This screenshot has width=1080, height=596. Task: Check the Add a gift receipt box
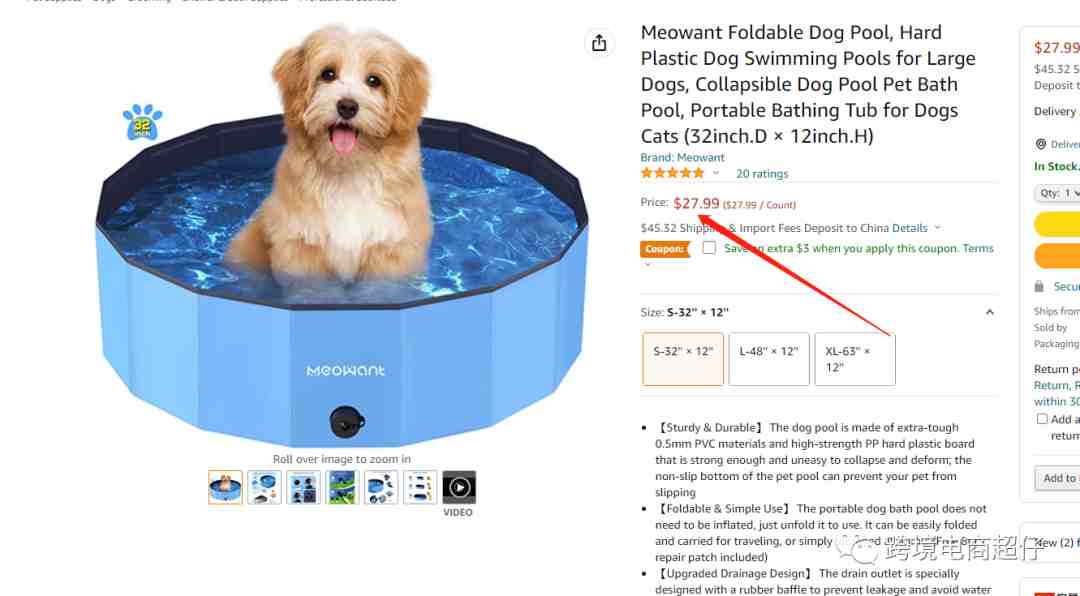pyautogui.click(x=1042, y=419)
